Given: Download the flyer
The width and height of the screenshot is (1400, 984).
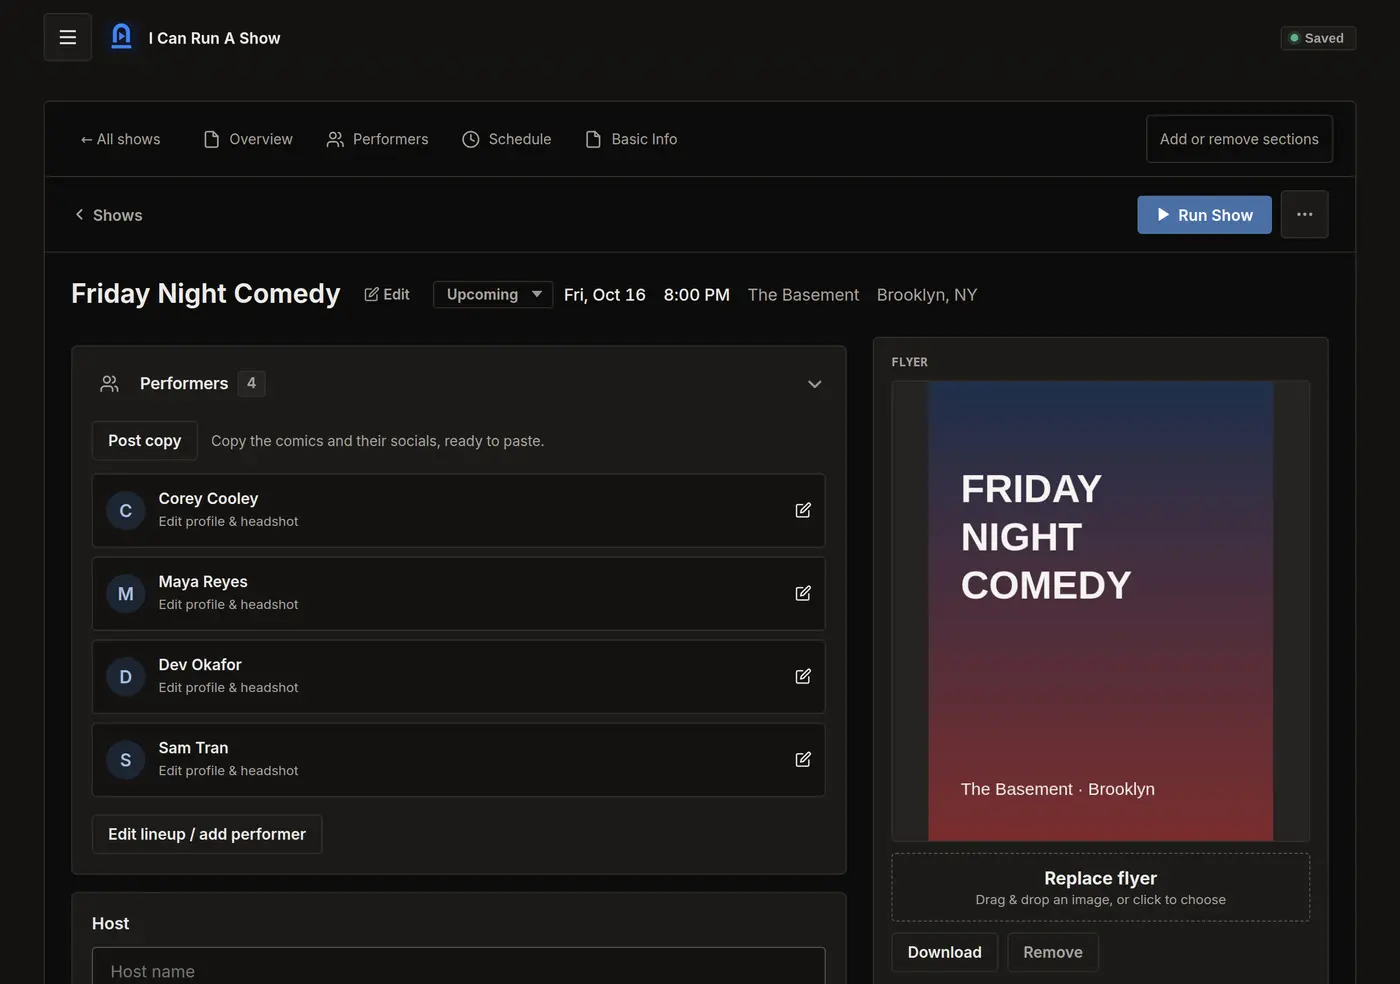Looking at the screenshot, I should 945,952.
